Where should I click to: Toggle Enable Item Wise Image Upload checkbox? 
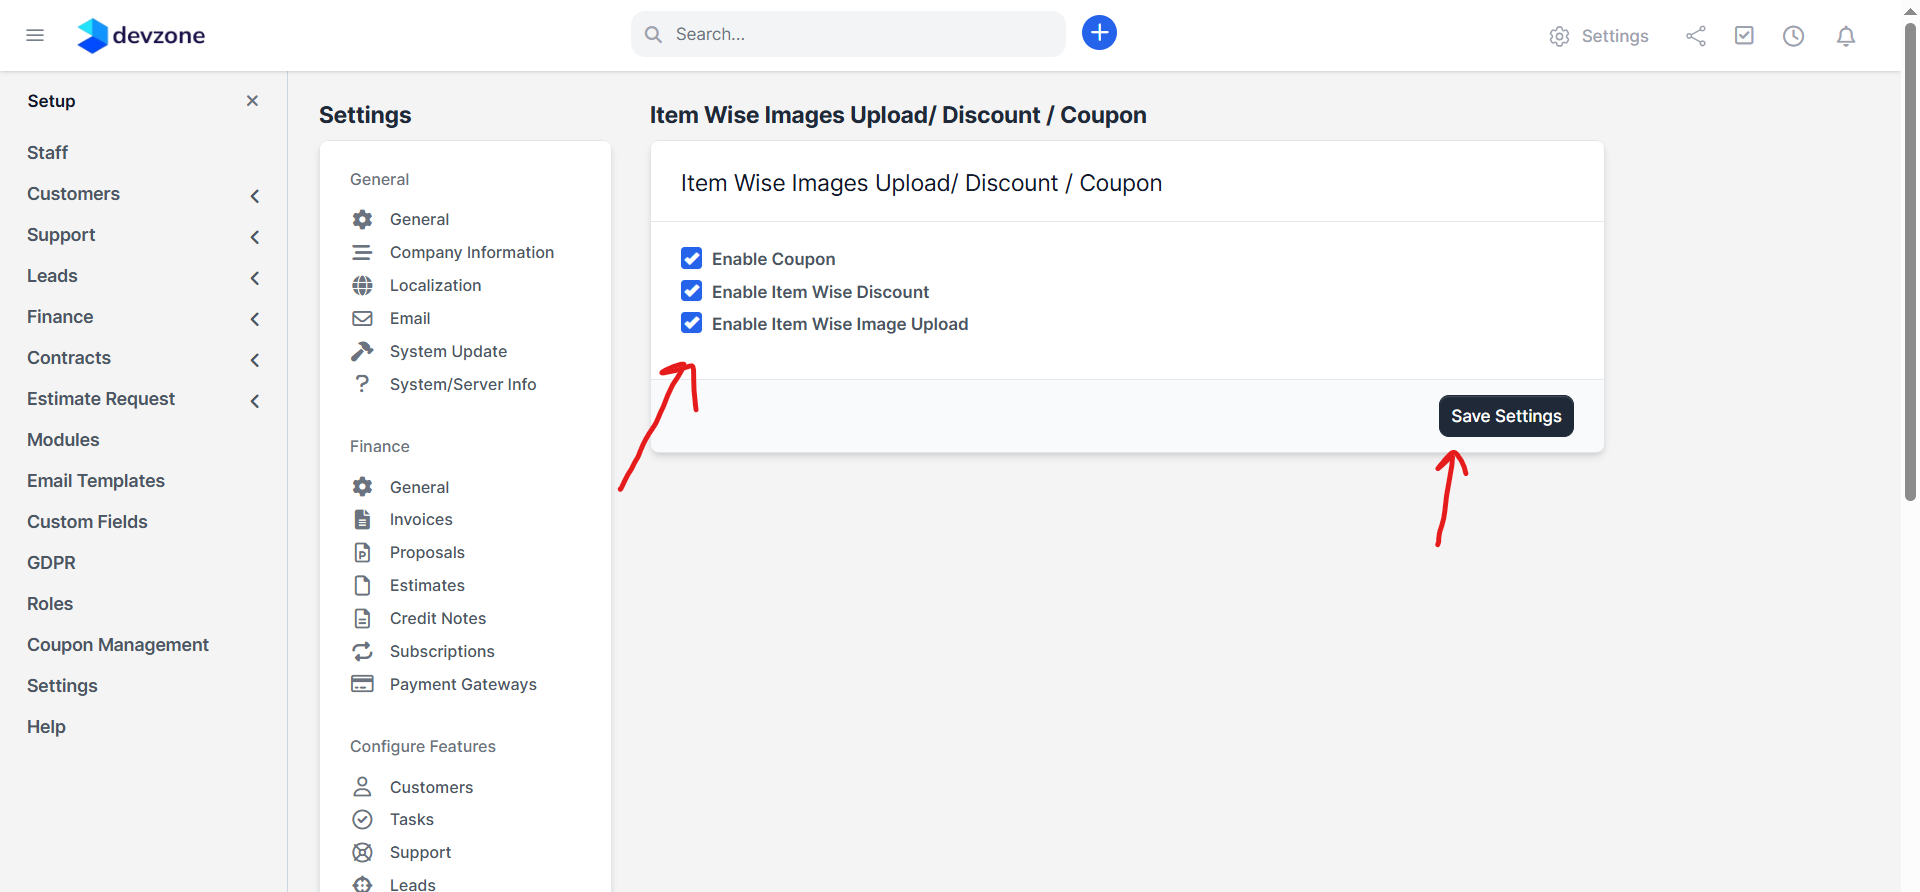[x=691, y=323]
